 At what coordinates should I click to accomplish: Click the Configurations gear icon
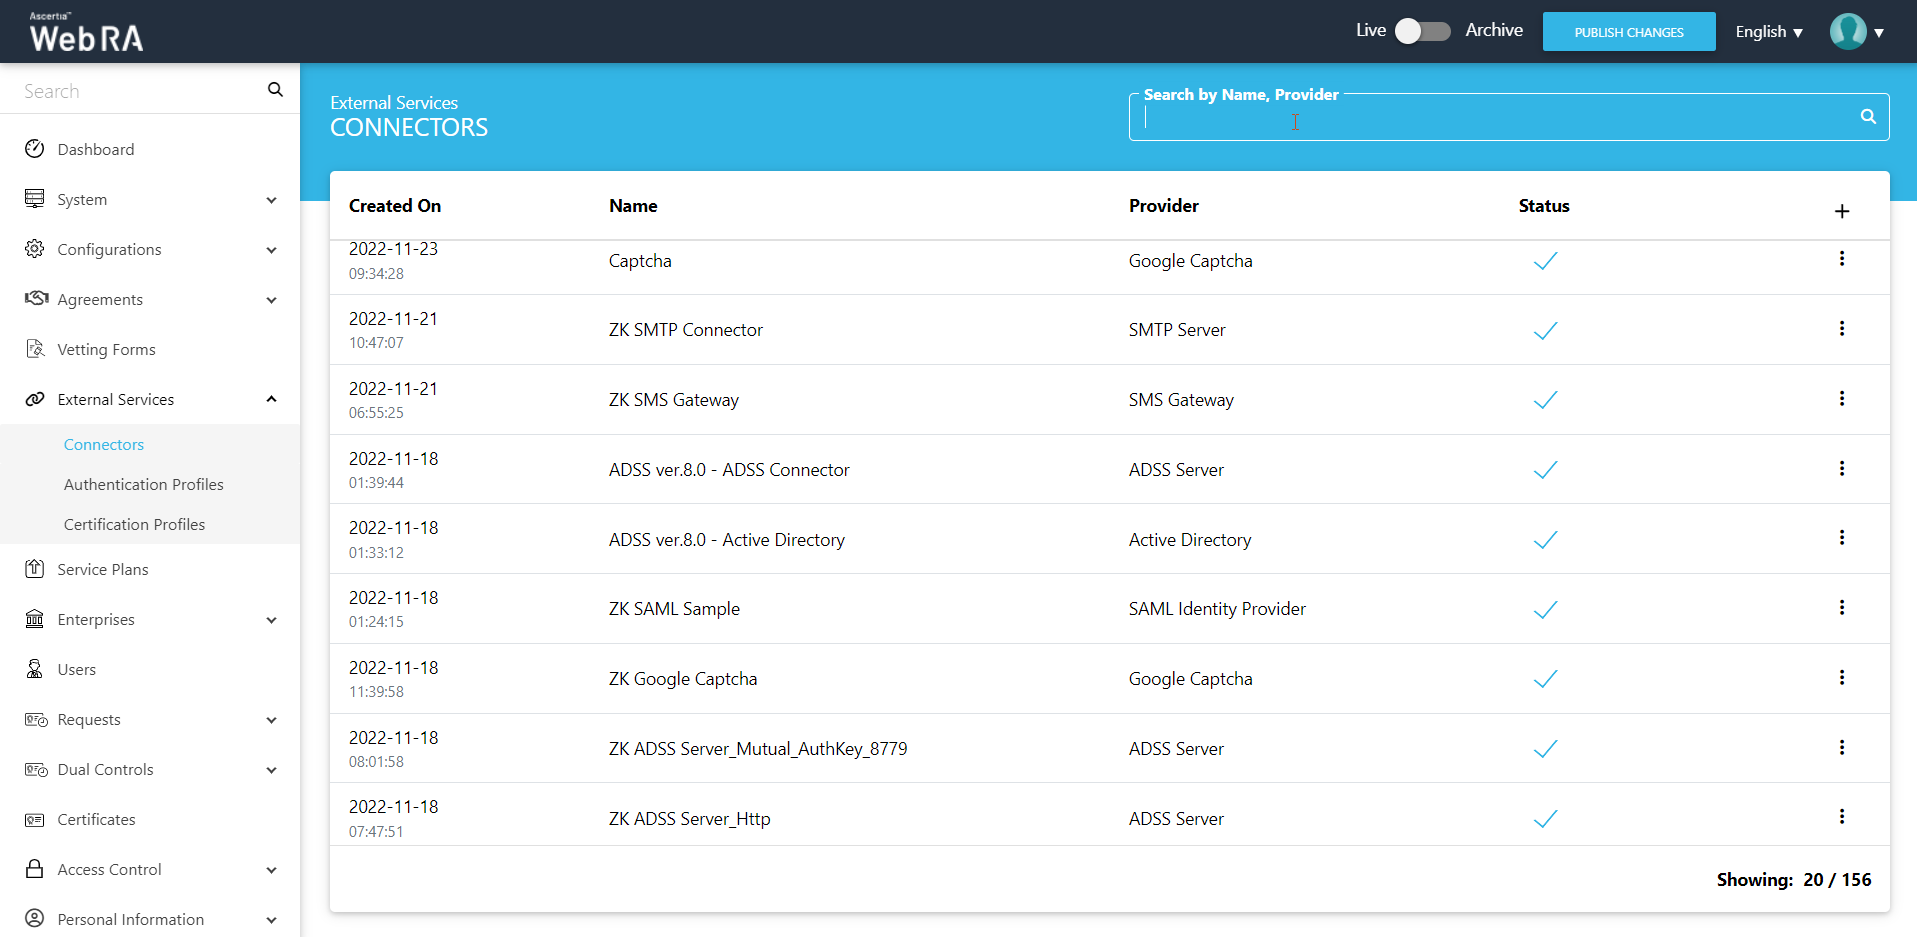coord(35,248)
